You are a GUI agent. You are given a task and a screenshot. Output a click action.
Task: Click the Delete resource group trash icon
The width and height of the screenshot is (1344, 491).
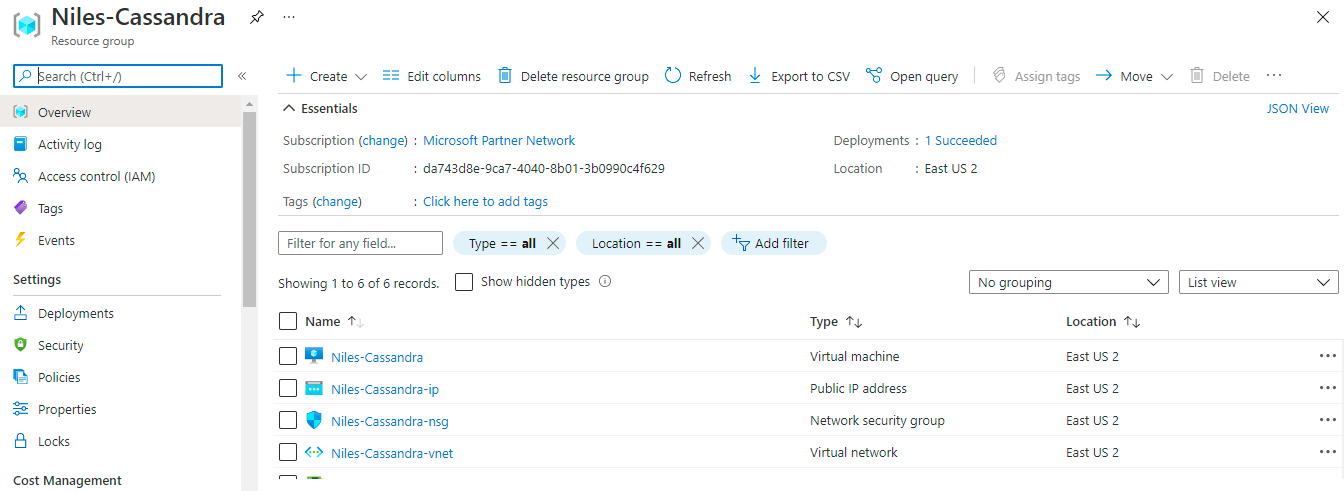(x=505, y=76)
